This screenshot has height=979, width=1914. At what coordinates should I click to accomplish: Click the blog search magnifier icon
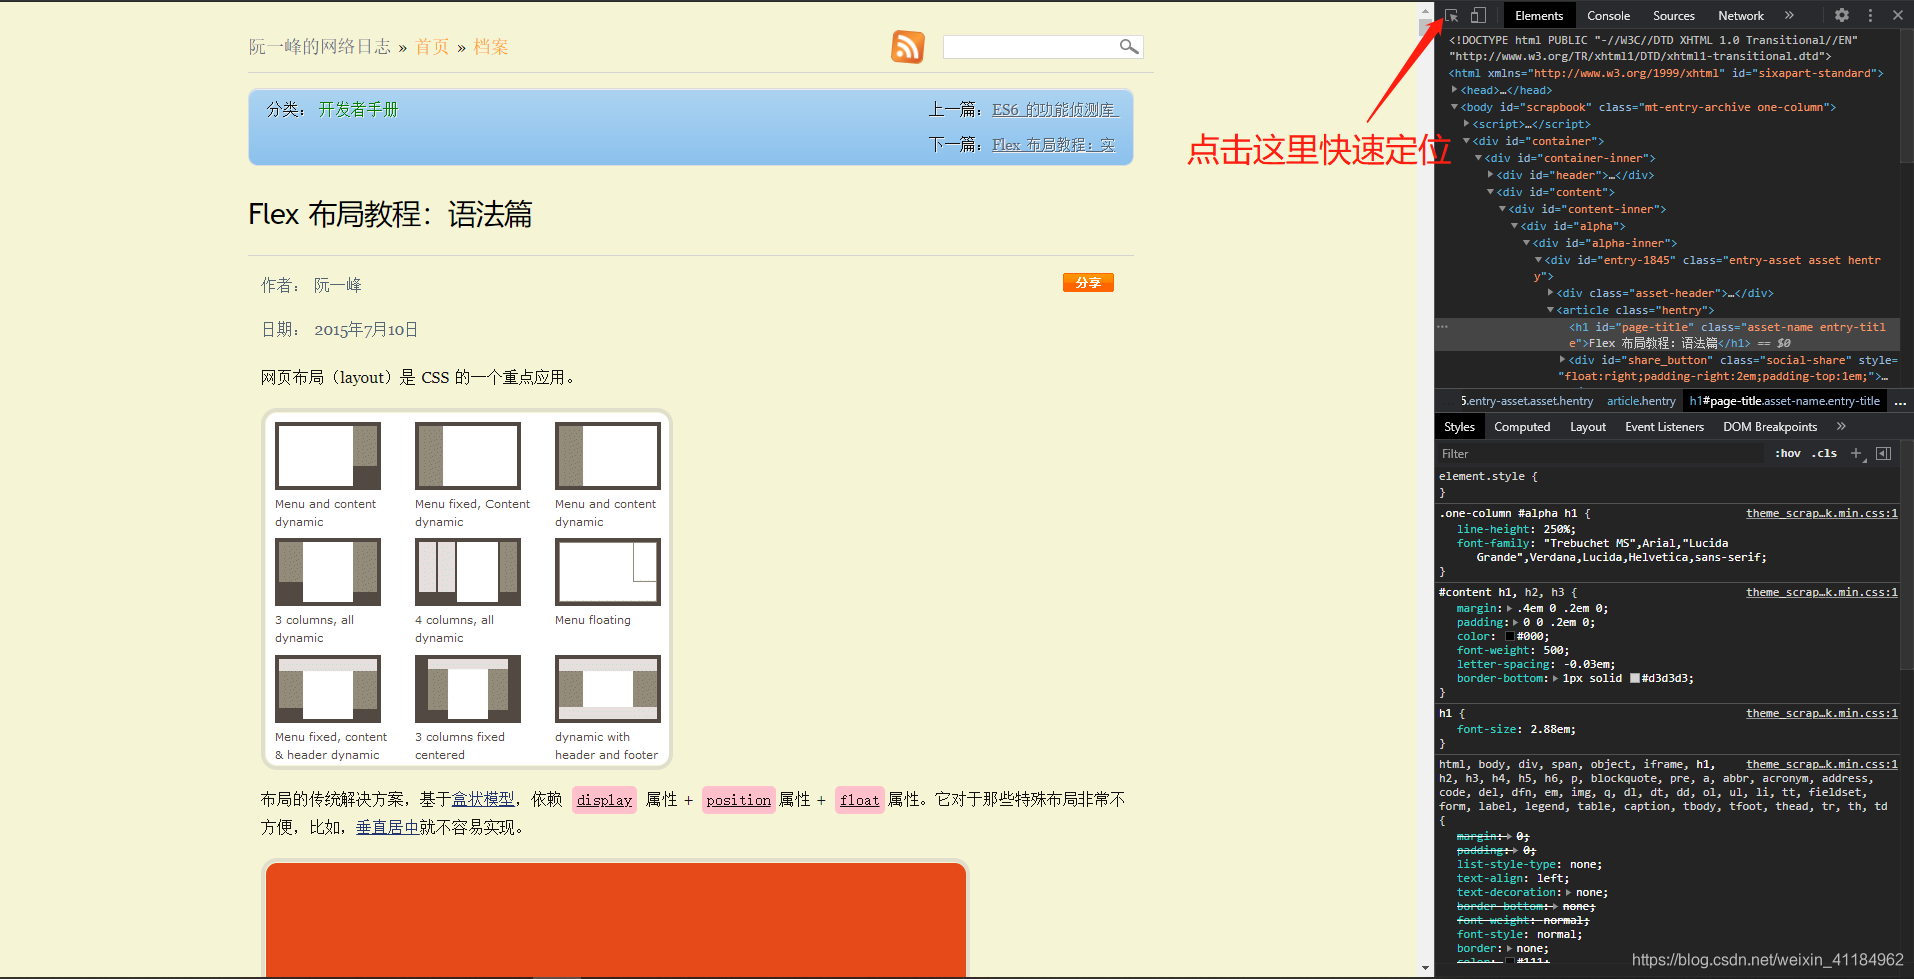[x=1129, y=47]
